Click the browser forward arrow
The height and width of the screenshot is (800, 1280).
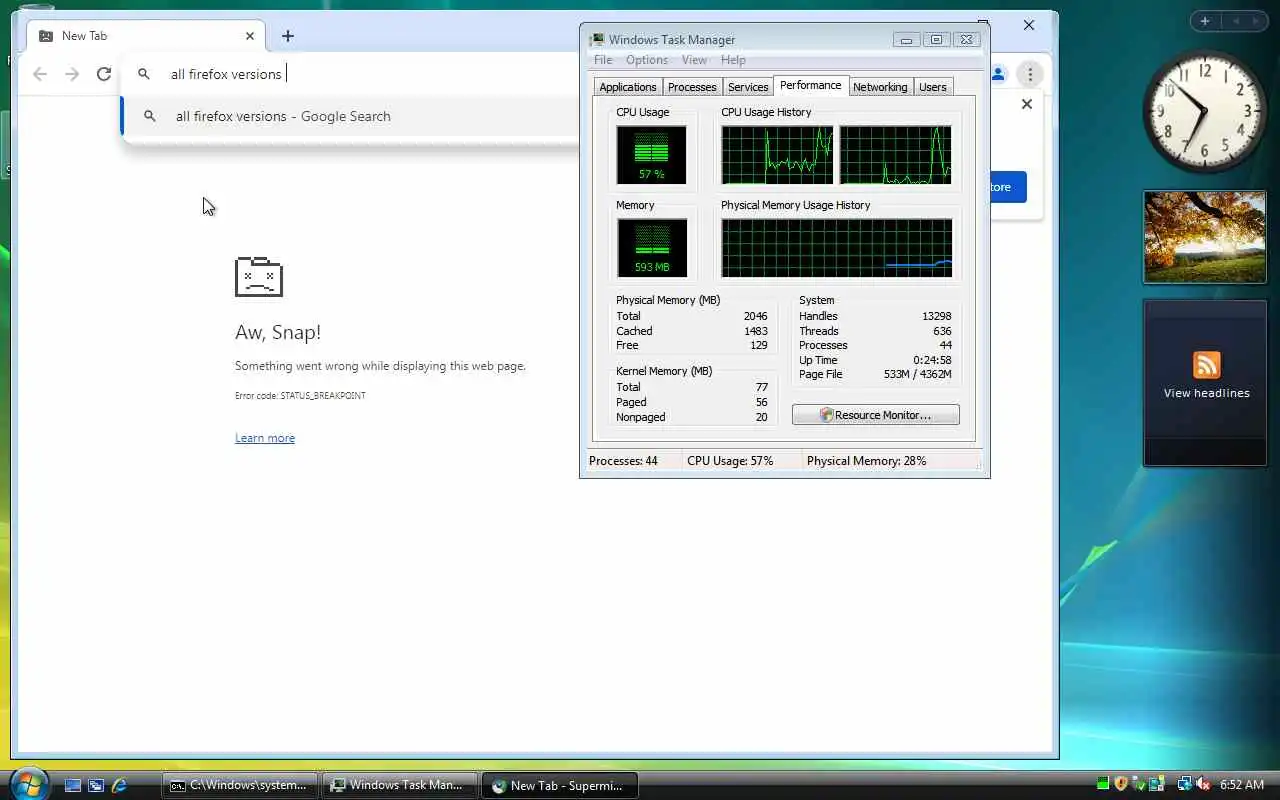pos(72,74)
